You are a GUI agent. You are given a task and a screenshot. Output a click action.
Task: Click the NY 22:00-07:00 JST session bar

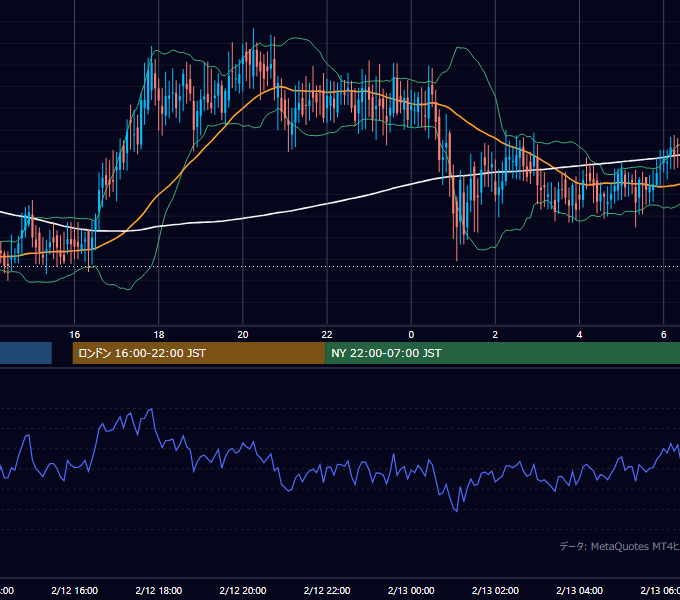coord(502,353)
